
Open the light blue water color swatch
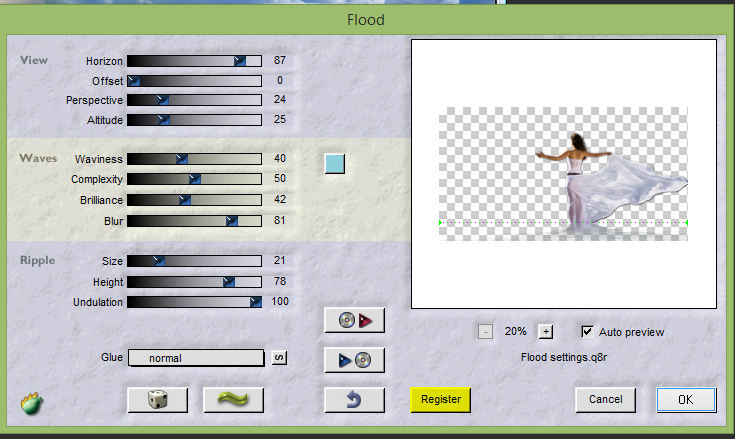(x=335, y=162)
